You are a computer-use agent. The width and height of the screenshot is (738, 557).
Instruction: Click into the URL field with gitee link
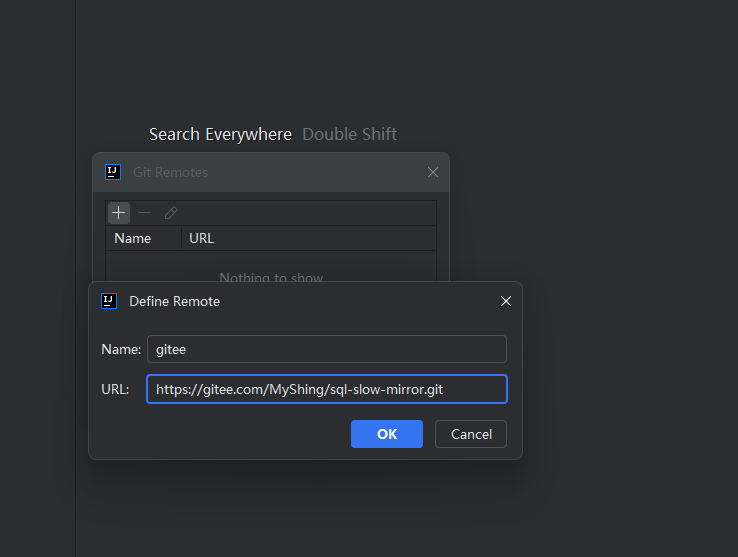(x=326, y=389)
